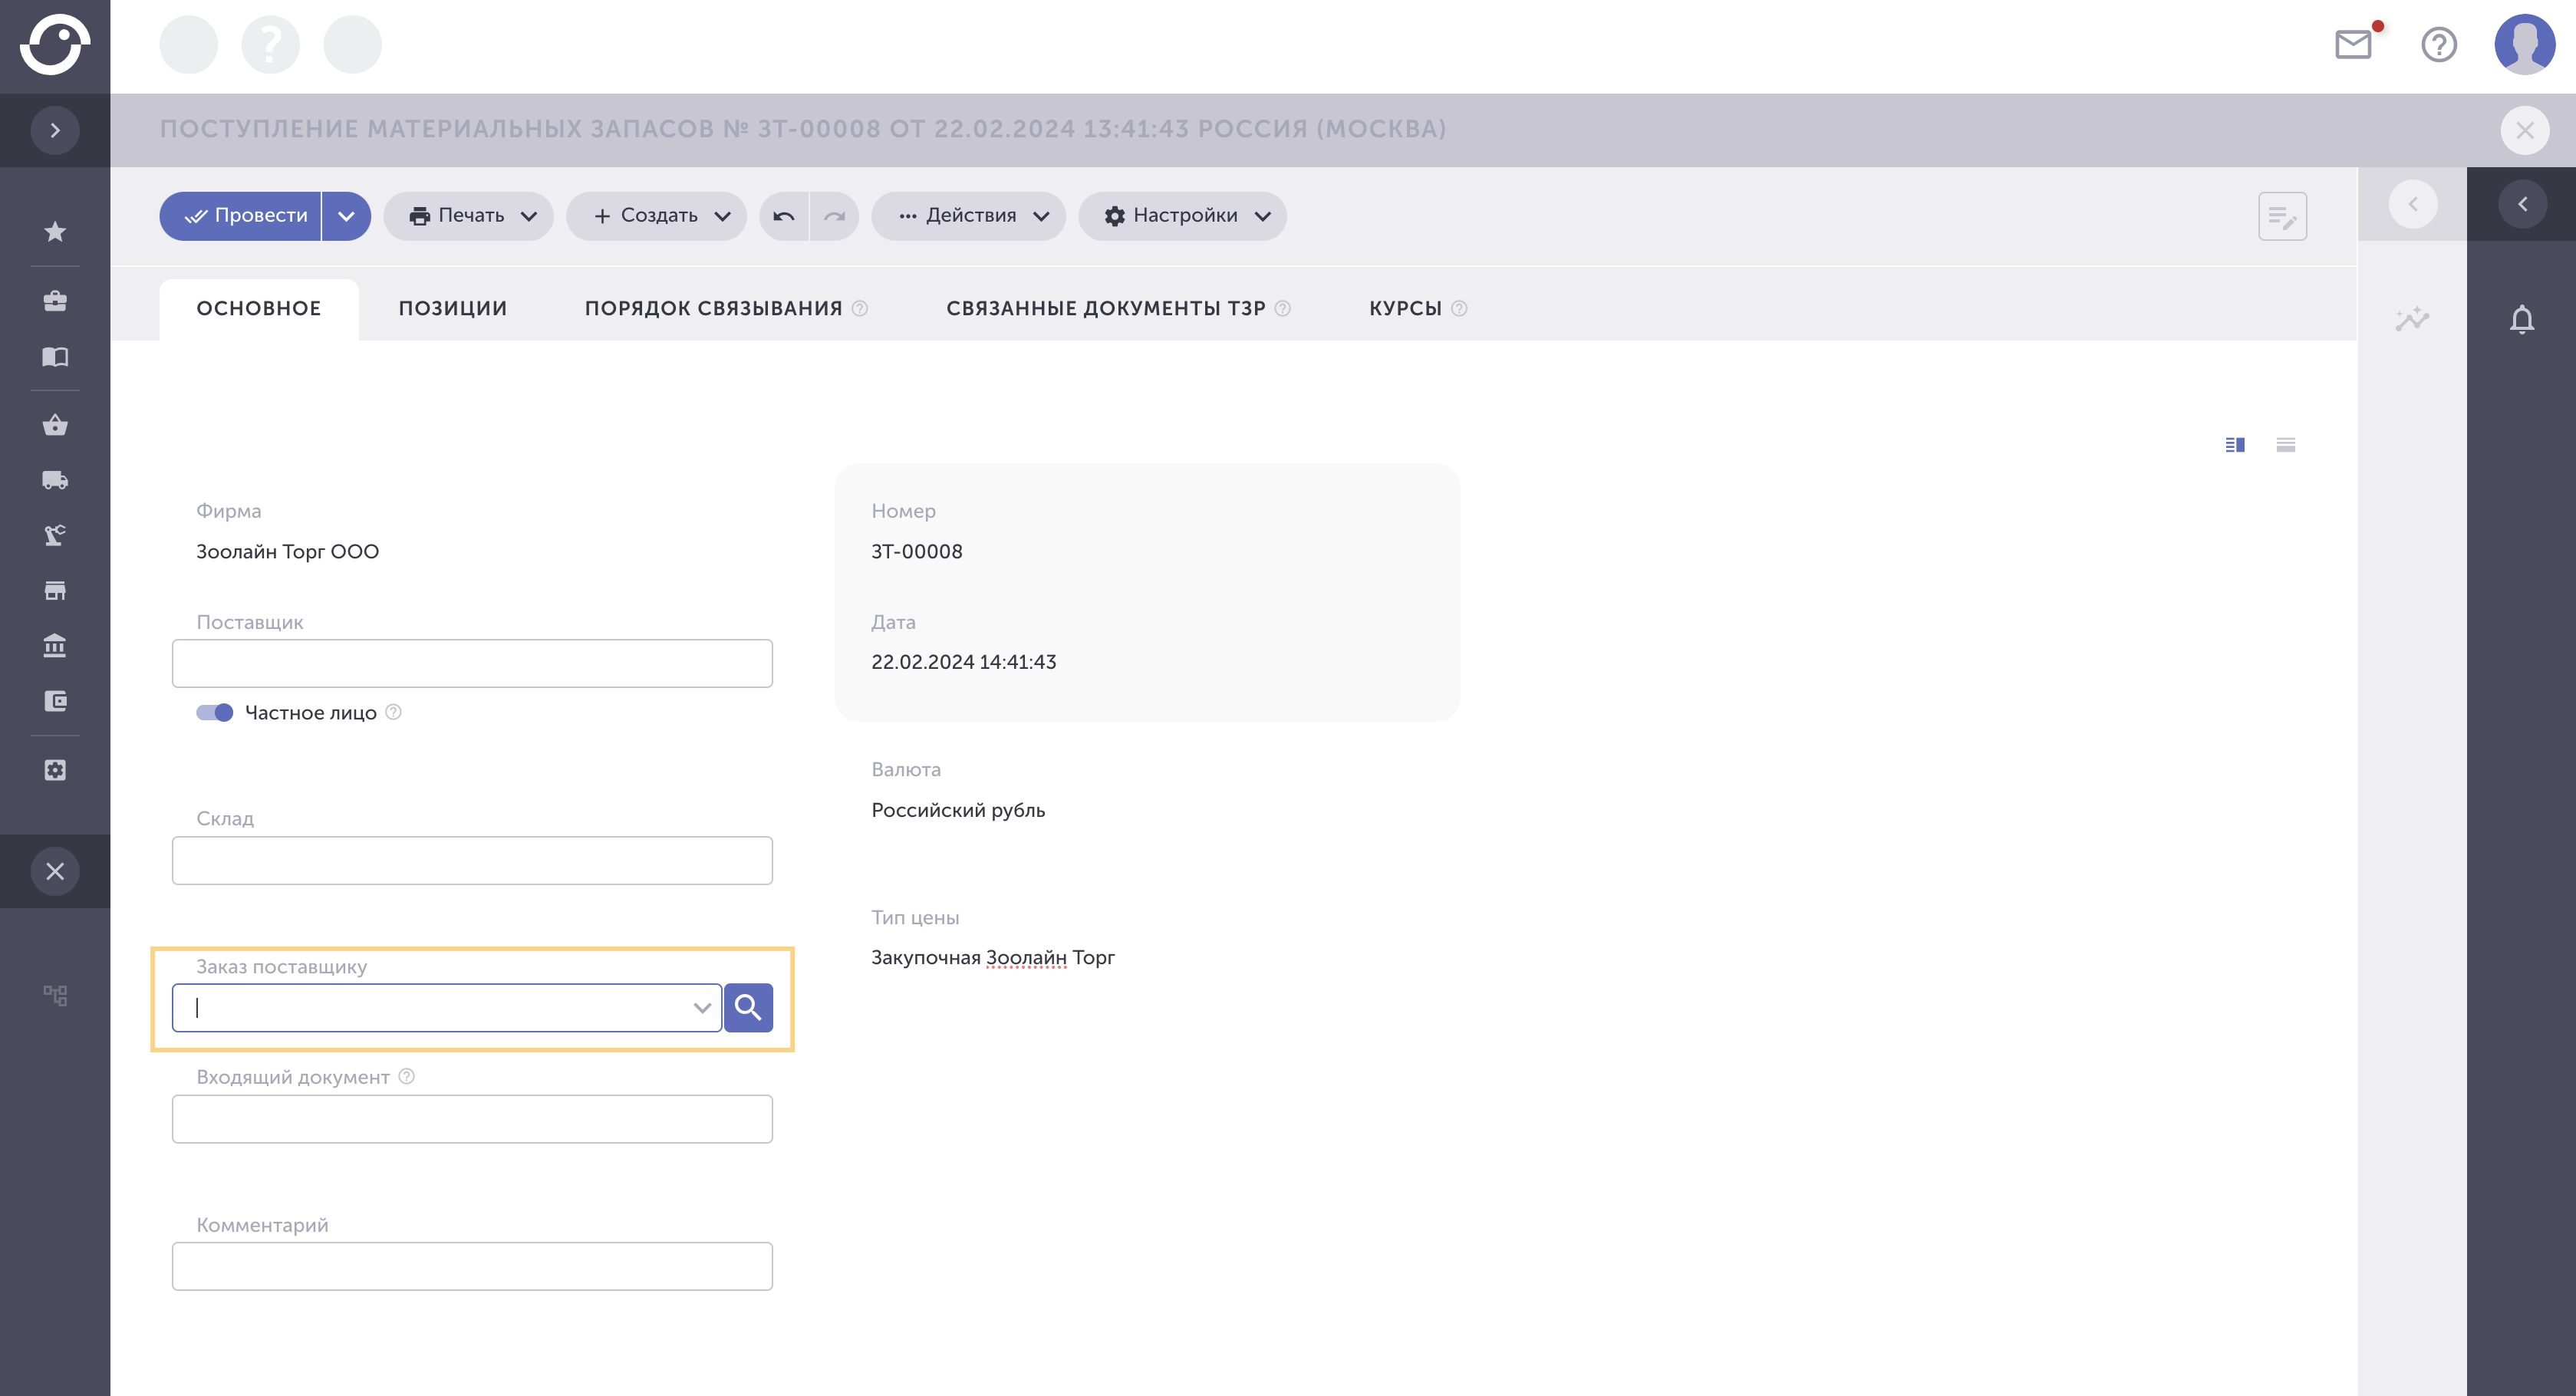The image size is (2576, 1396).
Task: Open the open-book reference icon in sidebar
Action: [x=55, y=357]
